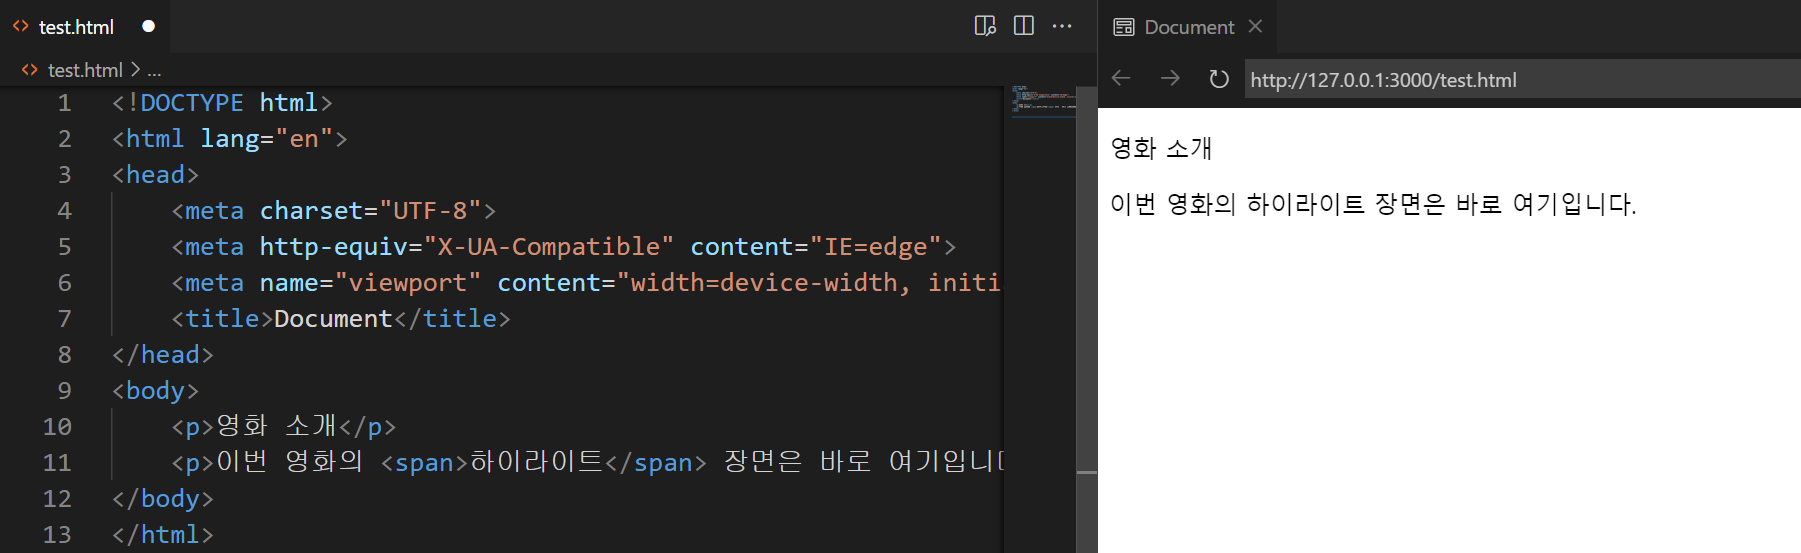The image size is (1801, 553).
Task: Go forward in the preview browser
Action: pyautogui.click(x=1170, y=78)
